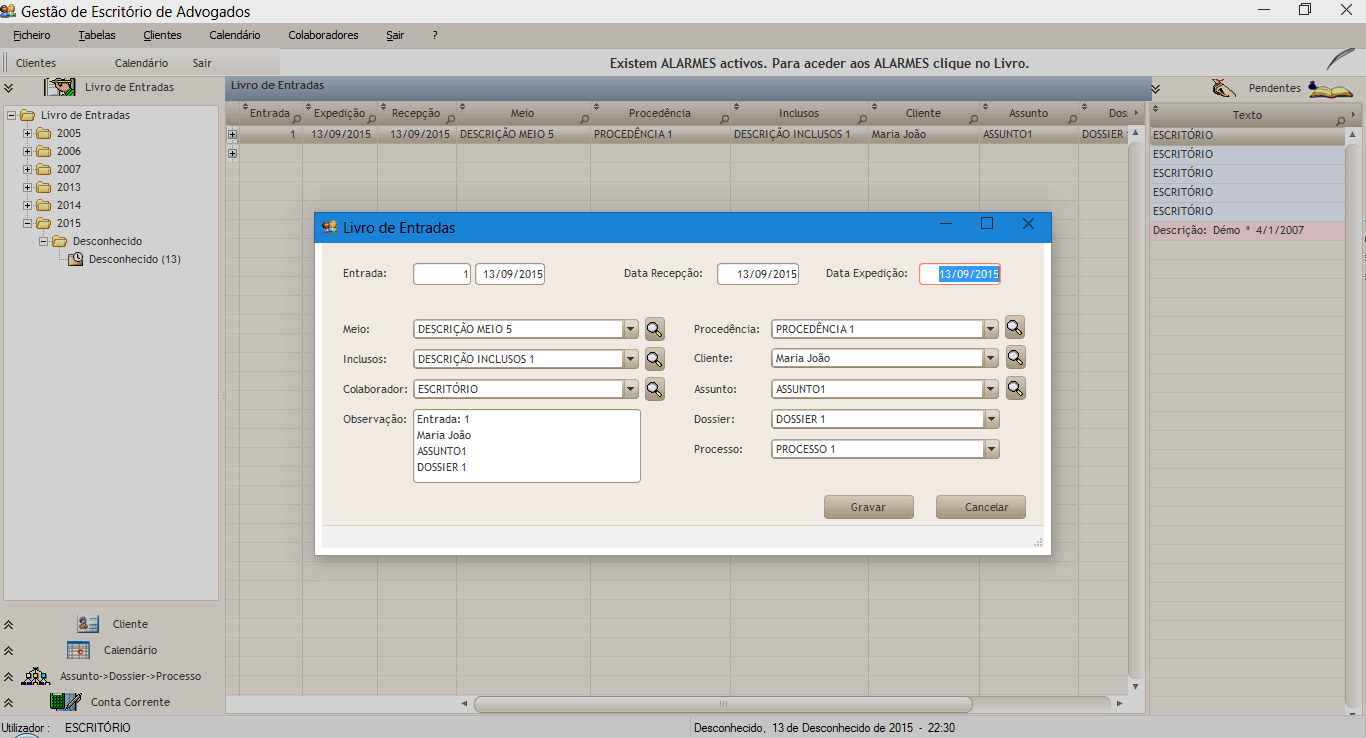
Task: Expand the 2013 folder in tree
Action: (x=28, y=187)
